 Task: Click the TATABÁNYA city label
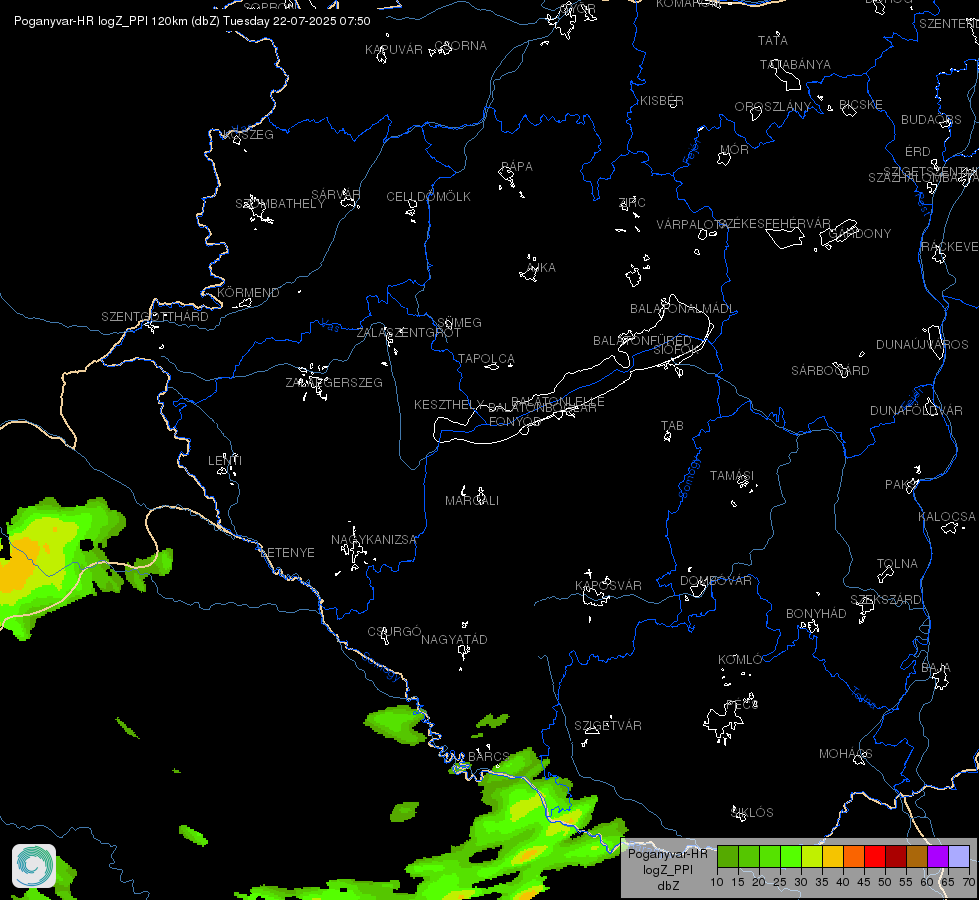795,64
